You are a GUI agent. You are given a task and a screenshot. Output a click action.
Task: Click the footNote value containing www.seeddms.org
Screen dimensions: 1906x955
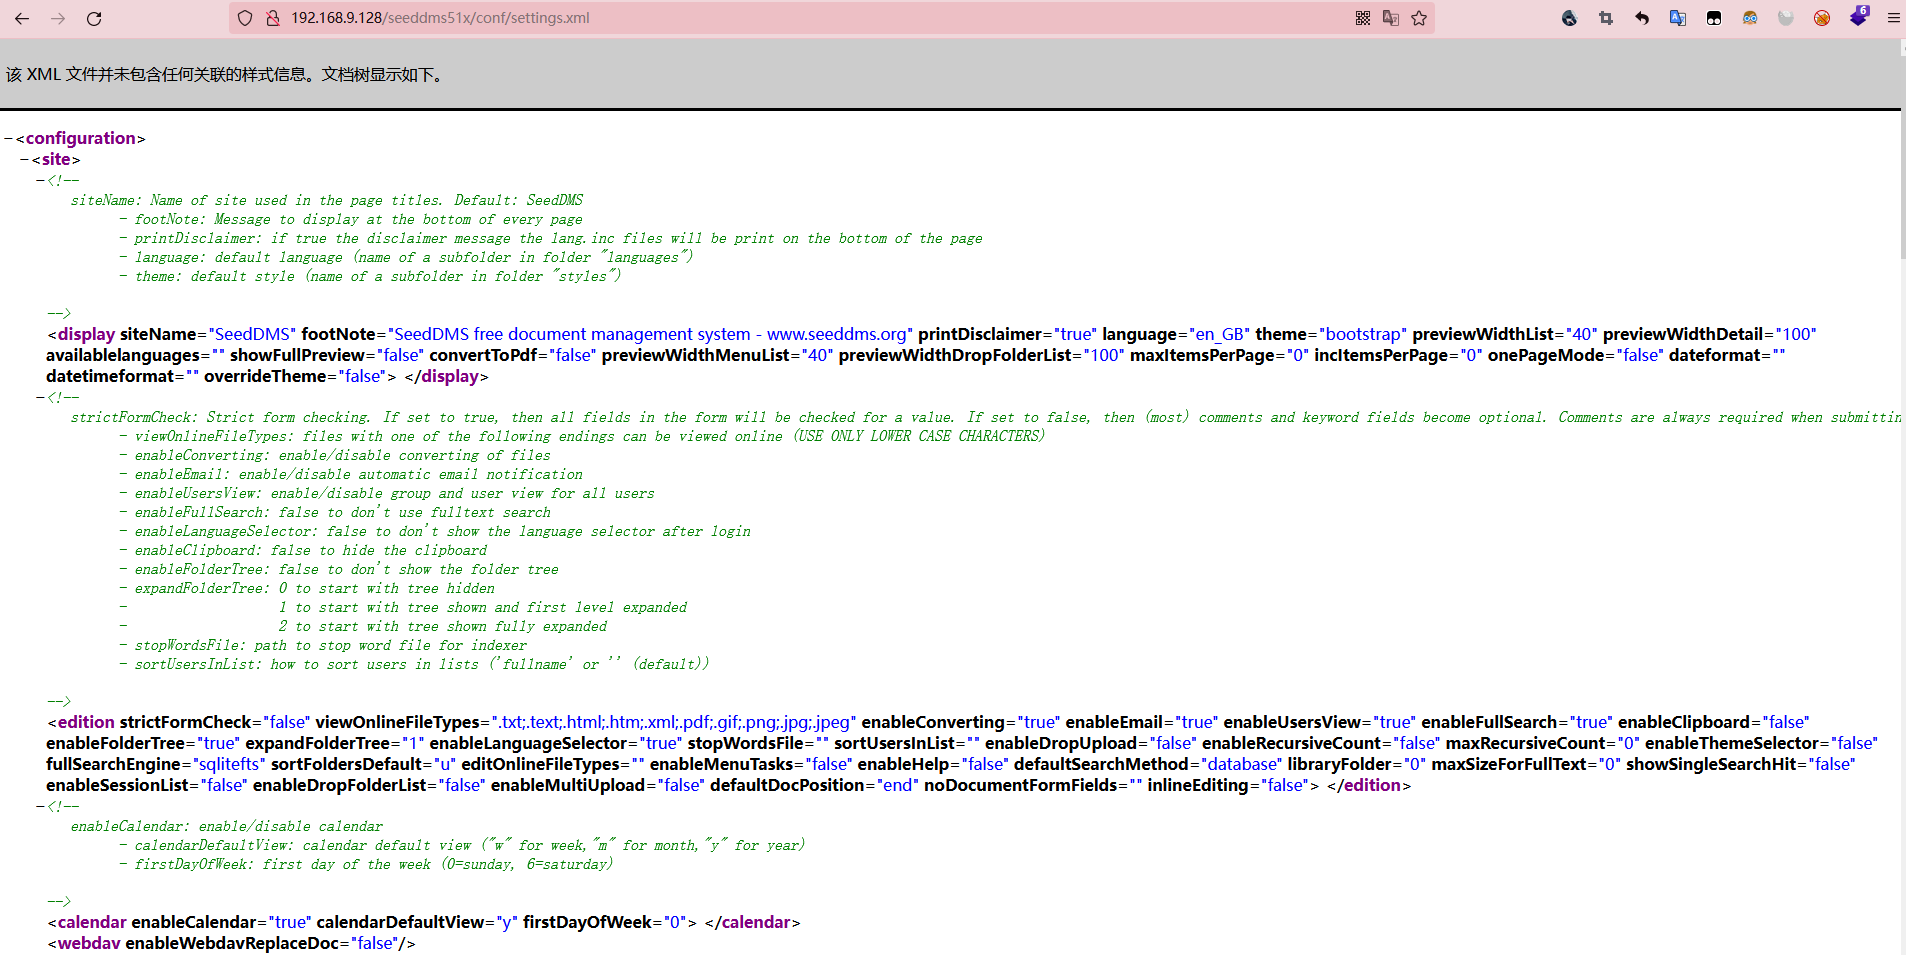coord(650,334)
